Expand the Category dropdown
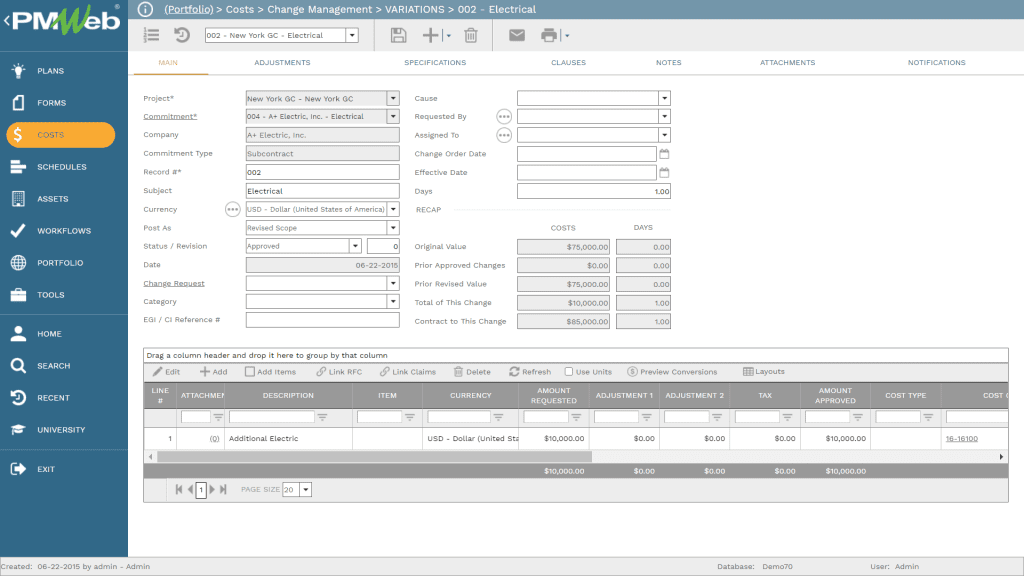1024x576 pixels. [x=393, y=302]
